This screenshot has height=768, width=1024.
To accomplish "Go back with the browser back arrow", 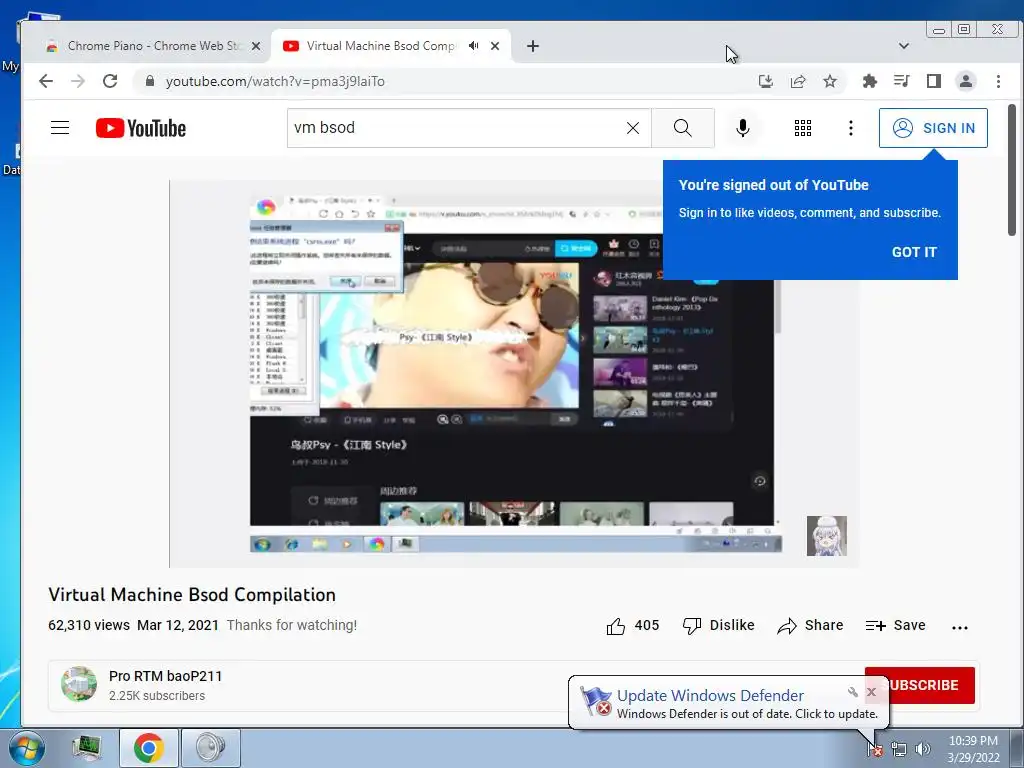I will 46,81.
